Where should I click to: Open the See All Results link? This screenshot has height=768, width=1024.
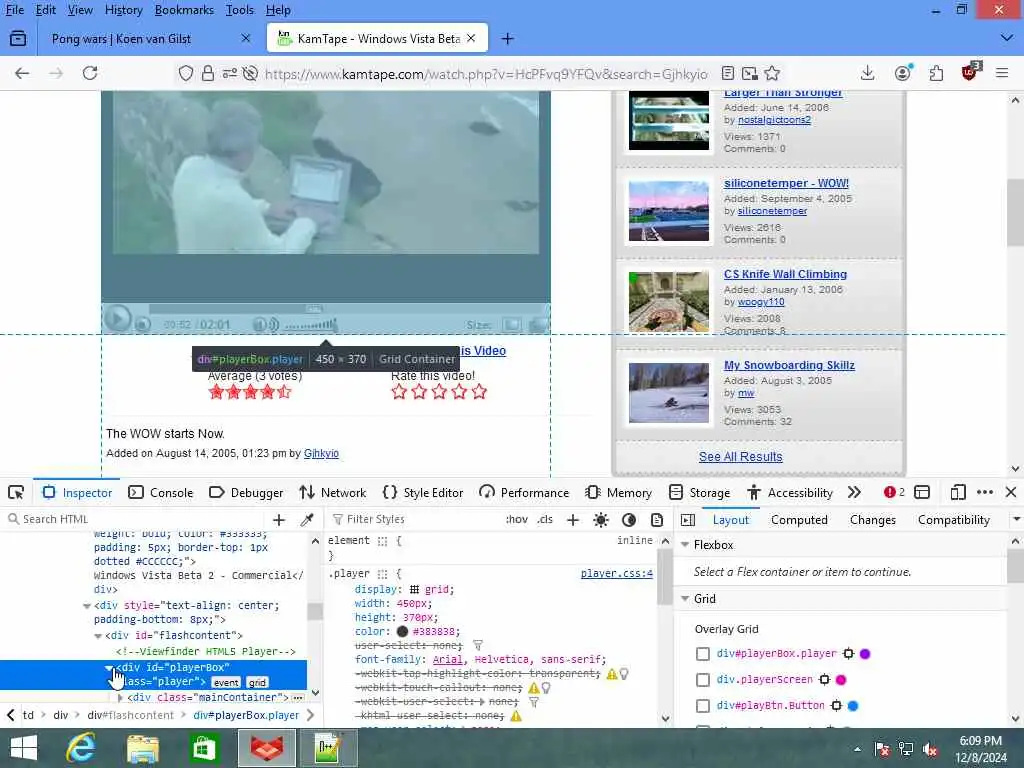click(741, 456)
